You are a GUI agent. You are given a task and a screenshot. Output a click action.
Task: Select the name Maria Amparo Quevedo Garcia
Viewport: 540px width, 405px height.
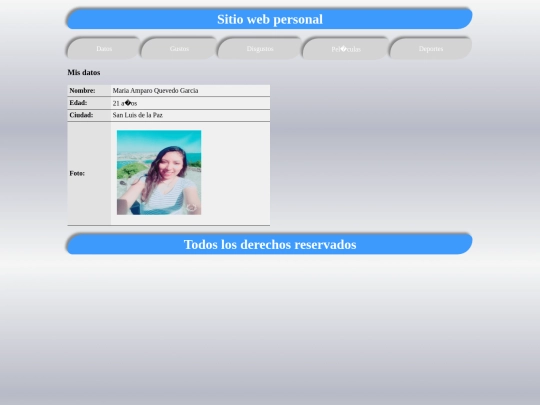pyautogui.click(x=155, y=91)
